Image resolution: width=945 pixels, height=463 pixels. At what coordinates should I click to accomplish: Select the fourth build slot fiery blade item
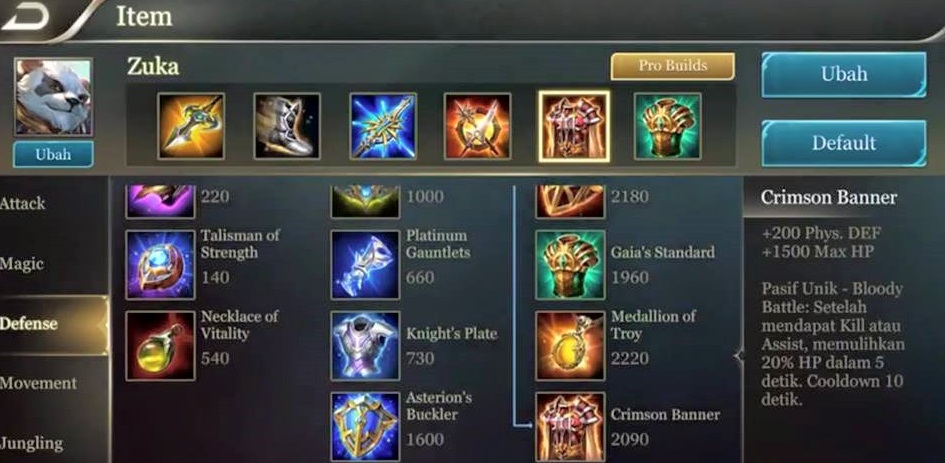click(x=477, y=126)
